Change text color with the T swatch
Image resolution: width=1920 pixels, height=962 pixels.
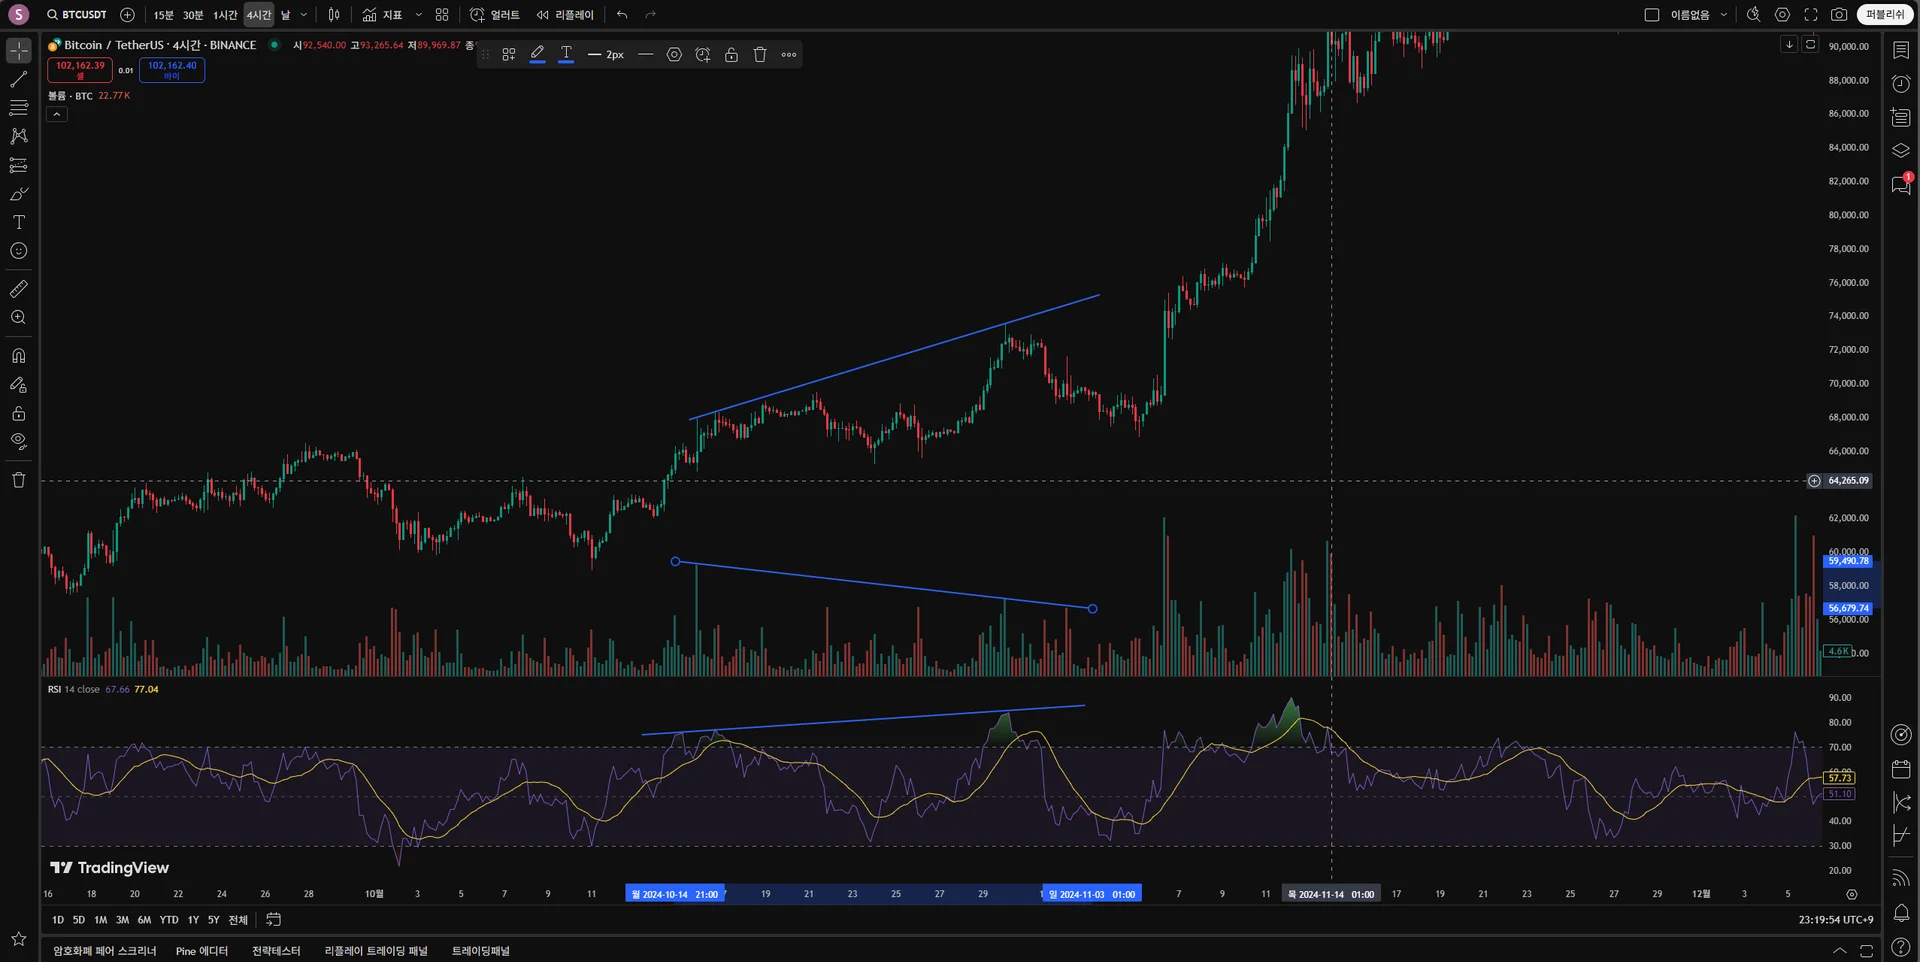point(566,55)
